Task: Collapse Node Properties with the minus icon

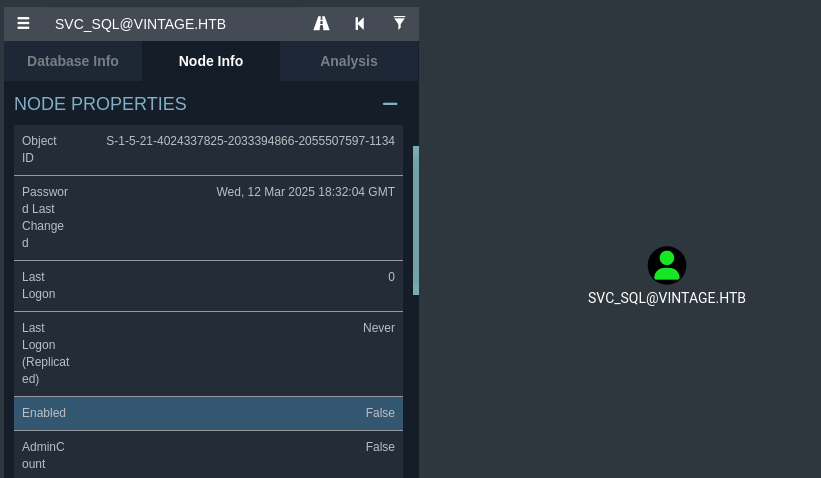Action: pos(390,104)
